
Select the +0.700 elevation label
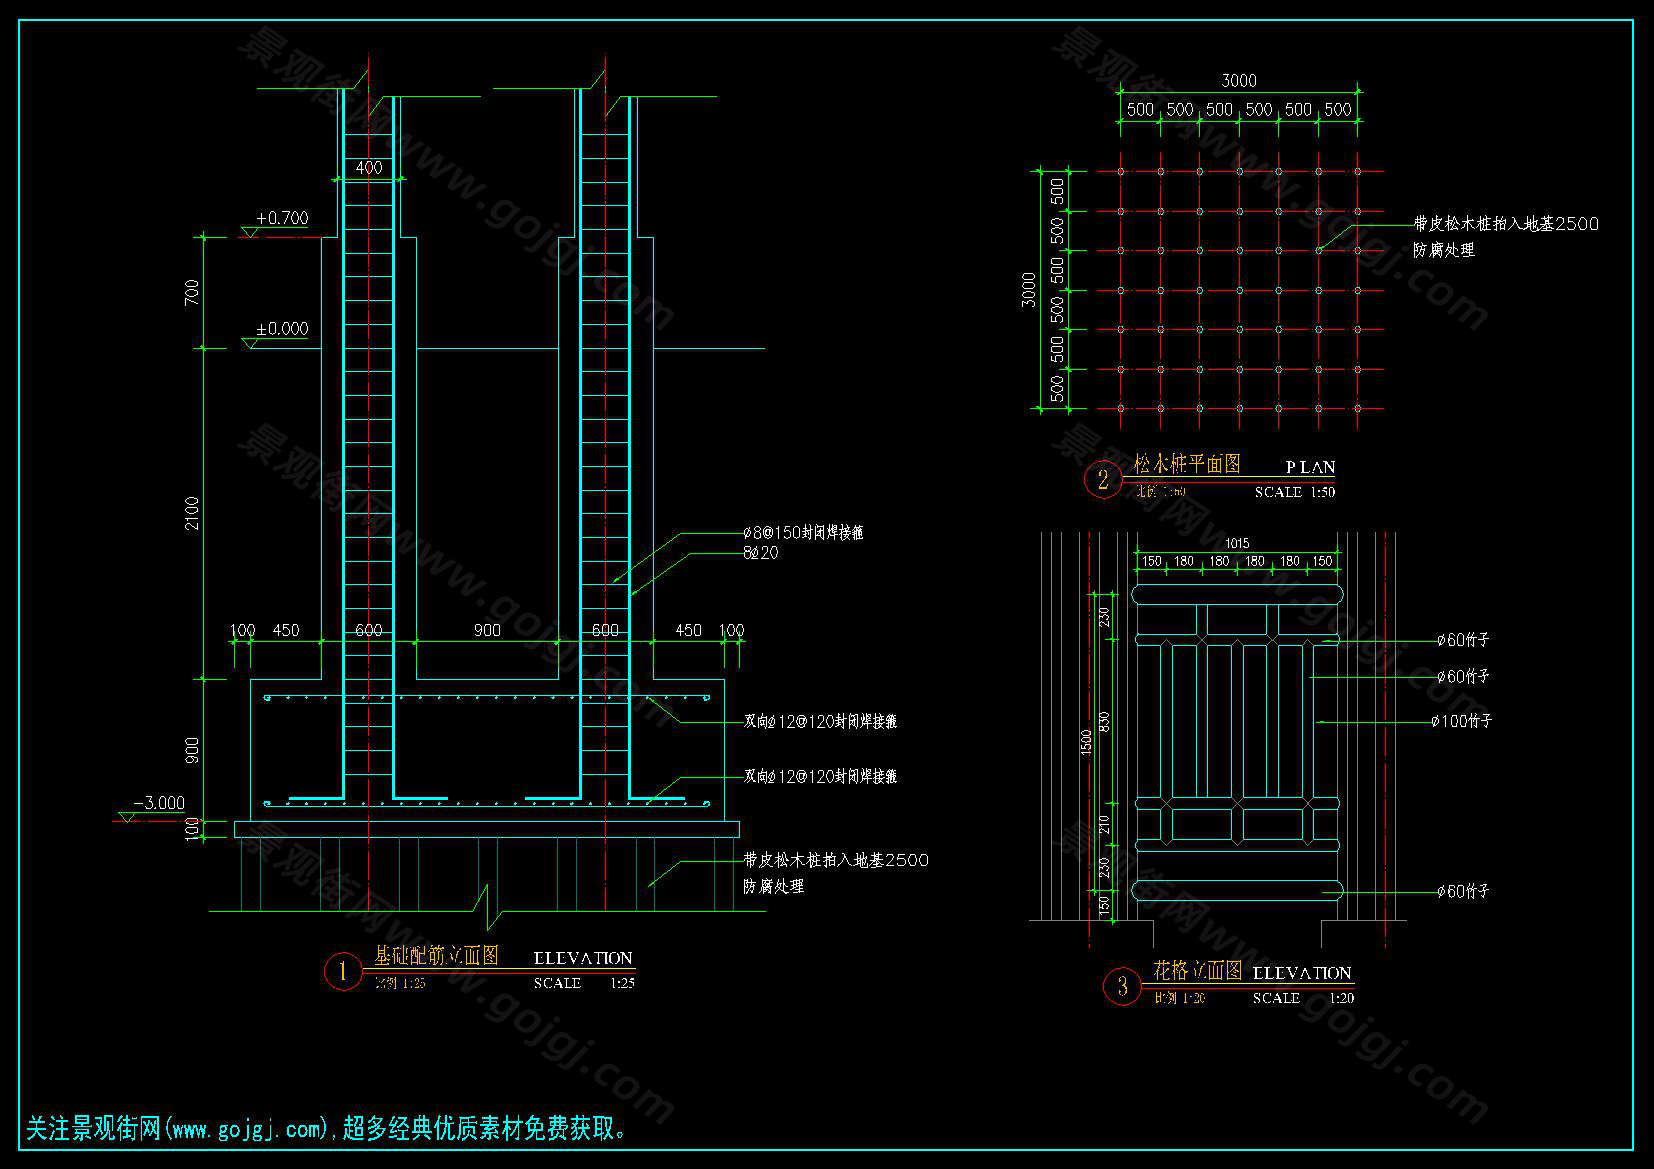click(x=282, y=218)
